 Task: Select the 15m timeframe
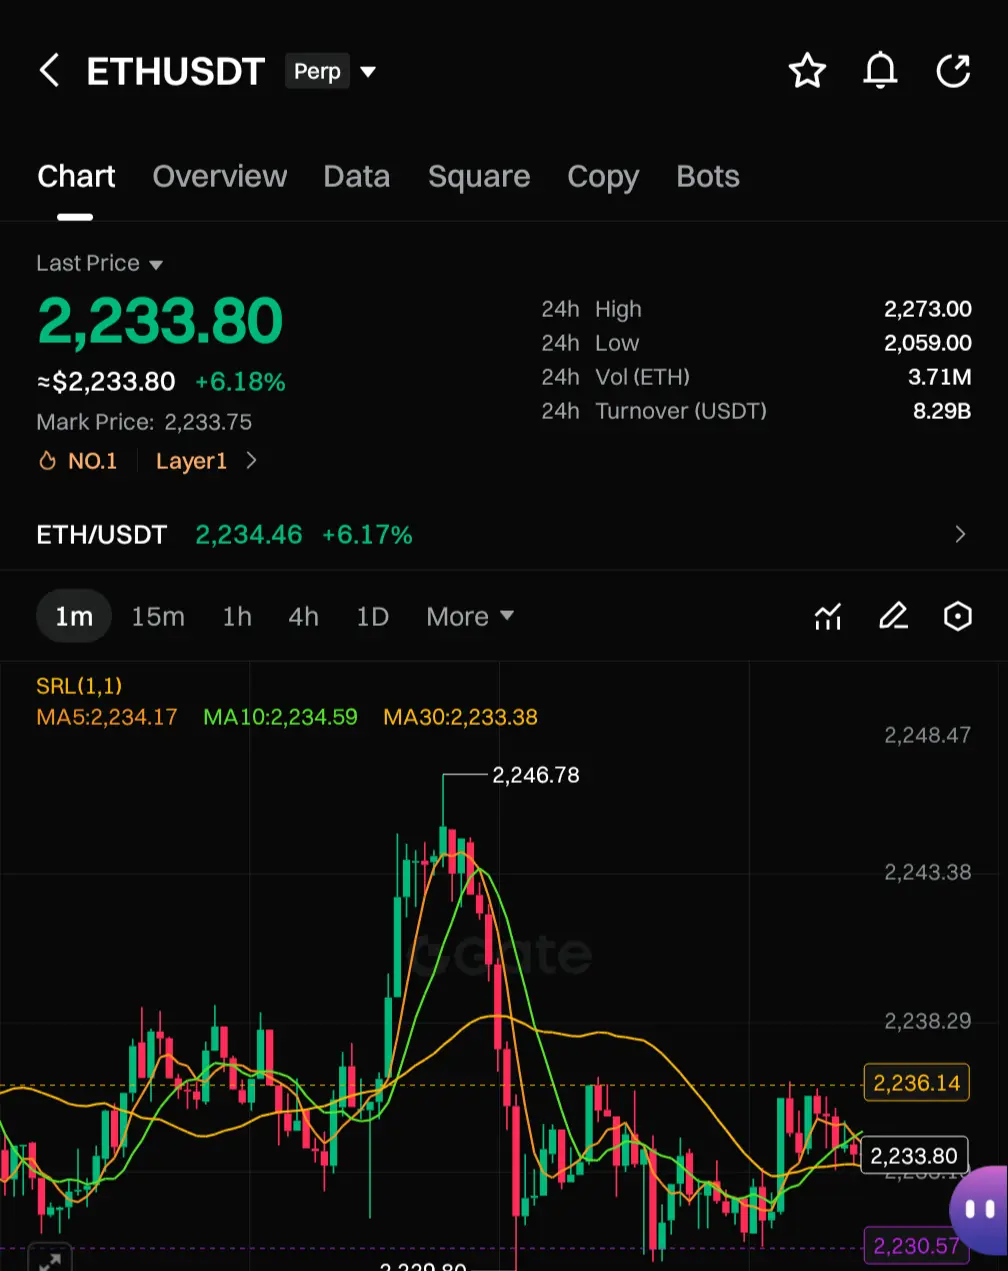158,617
